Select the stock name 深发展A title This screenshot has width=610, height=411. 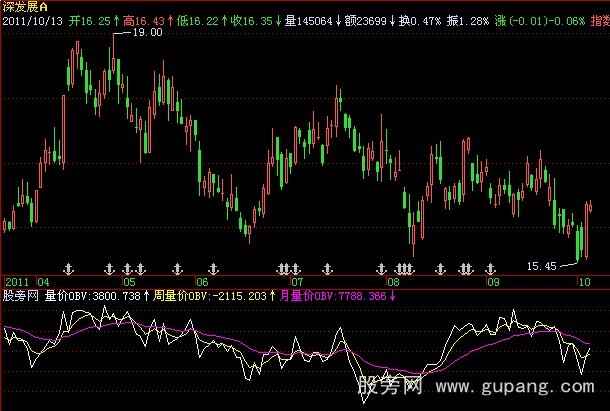pyautogui.click(x=27, y=6)
